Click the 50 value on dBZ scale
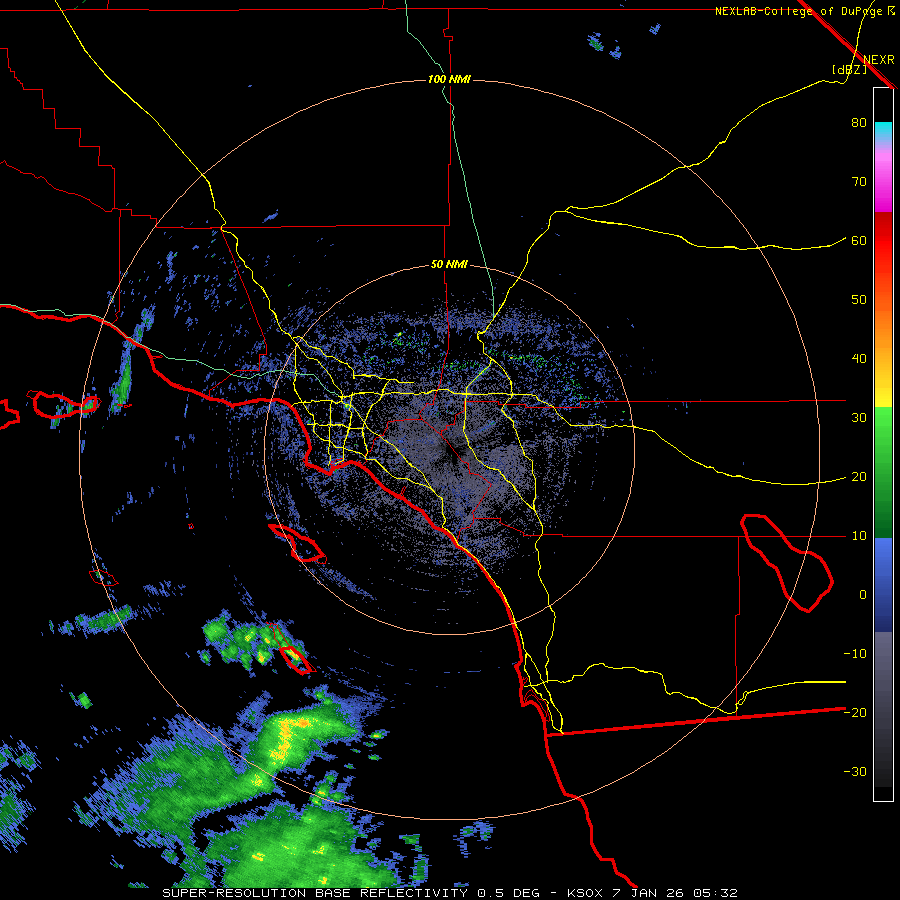The width and height of the screenshot is (900, 900). coord(859,300)
